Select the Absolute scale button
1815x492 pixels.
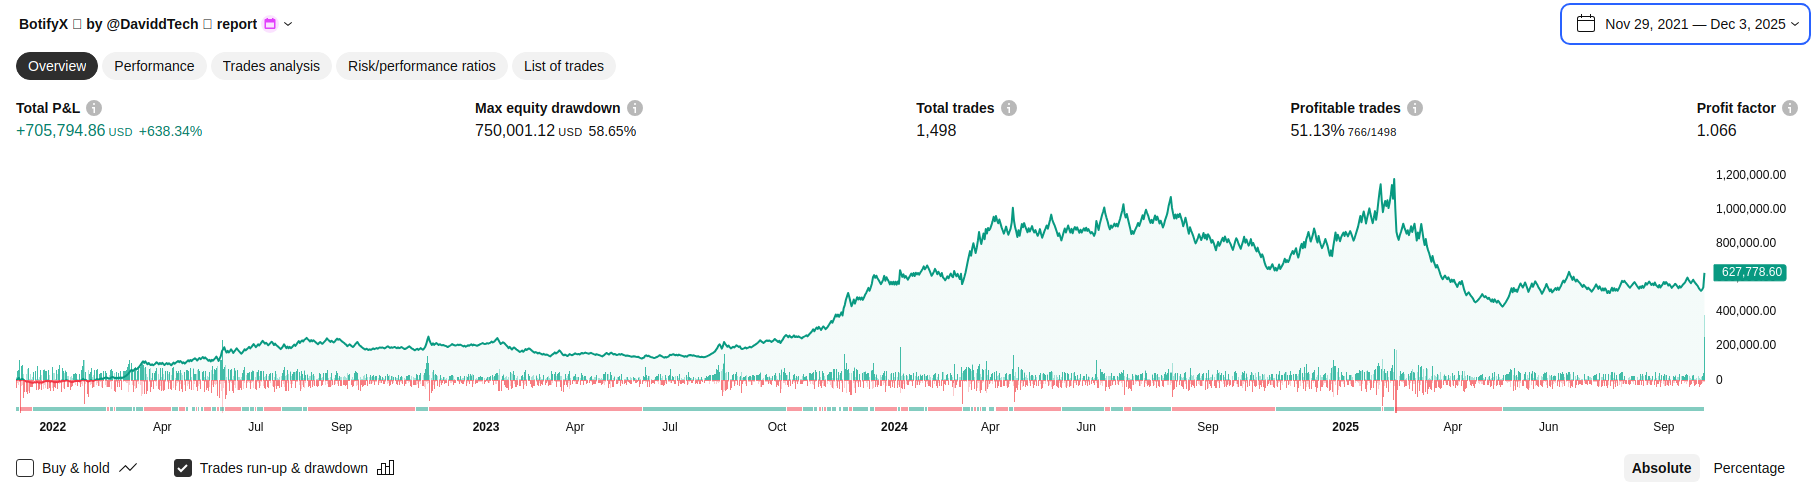pos(1661,468)
